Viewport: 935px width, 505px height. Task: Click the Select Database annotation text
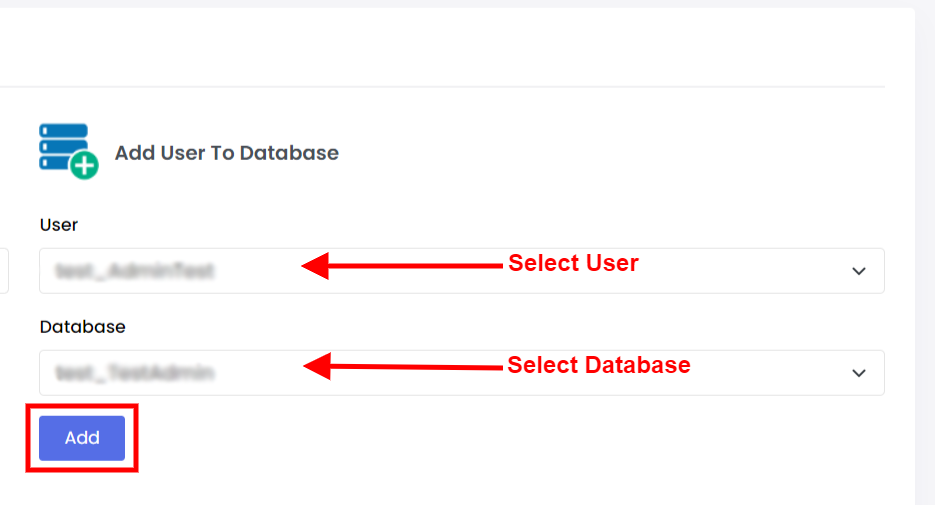point(598,365)
